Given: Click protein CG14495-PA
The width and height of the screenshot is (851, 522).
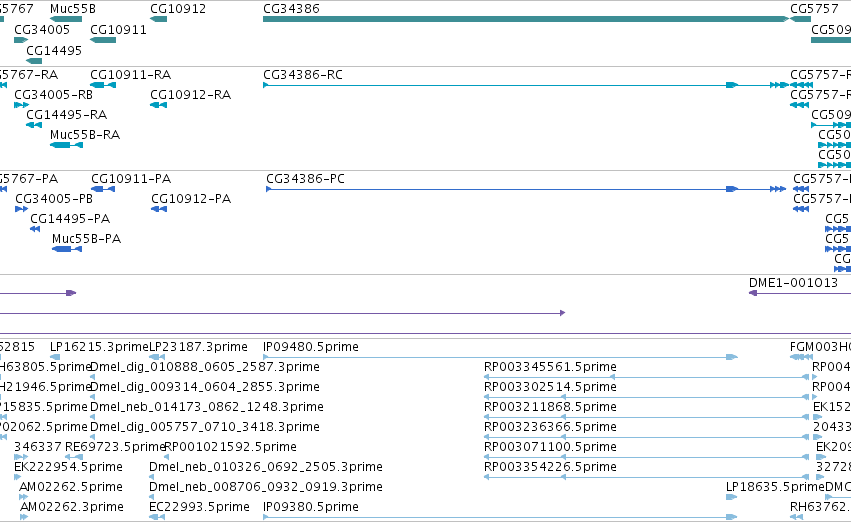Looking at the screenshot, I should 70,219.
